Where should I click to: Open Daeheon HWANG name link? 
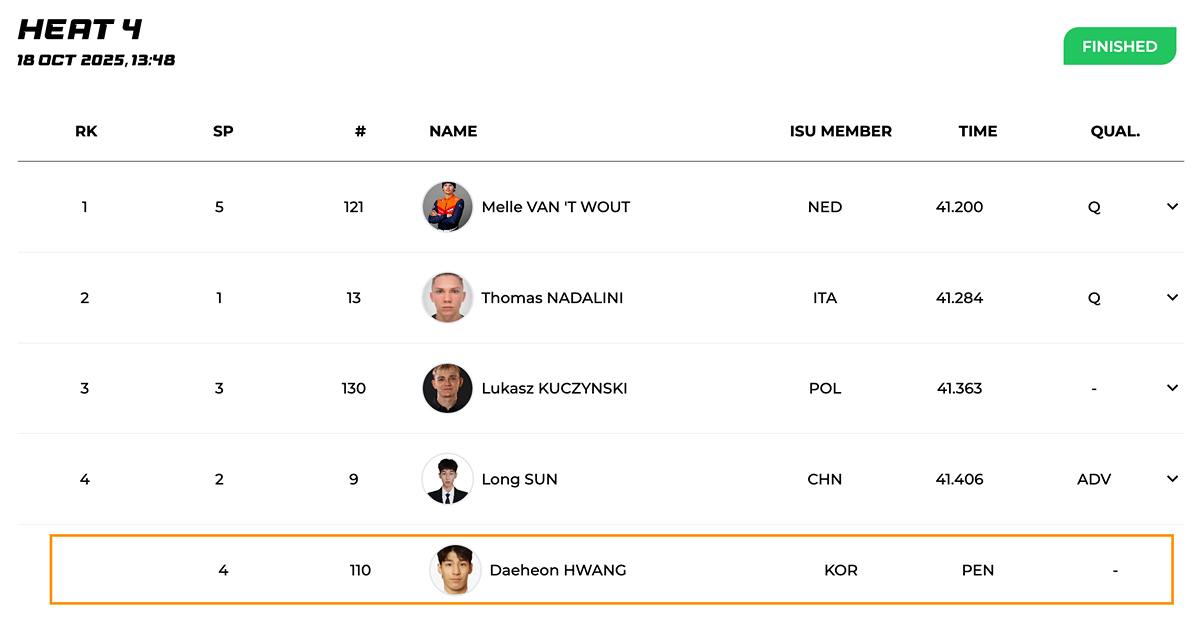pyautogui.click(x=557, y=570)
